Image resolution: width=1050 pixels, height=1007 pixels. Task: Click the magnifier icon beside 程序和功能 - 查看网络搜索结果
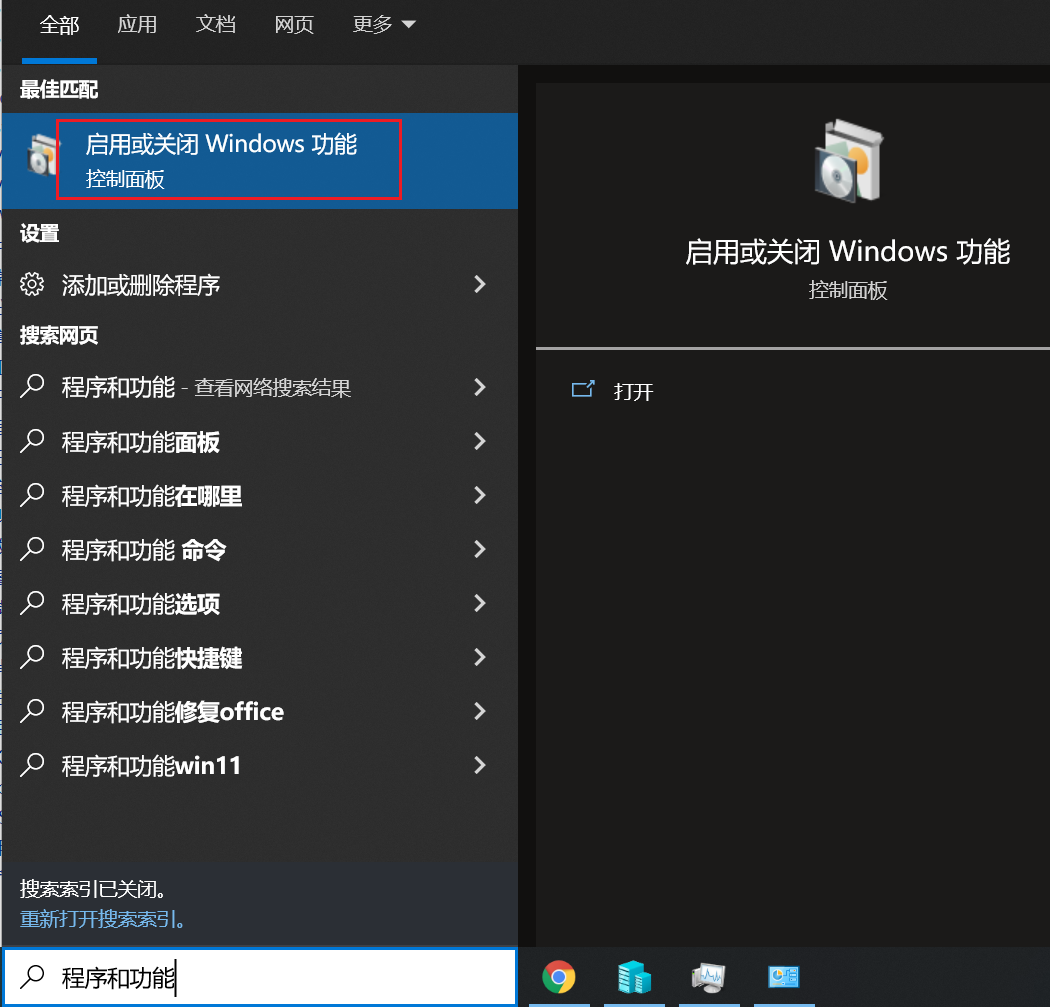32,387
